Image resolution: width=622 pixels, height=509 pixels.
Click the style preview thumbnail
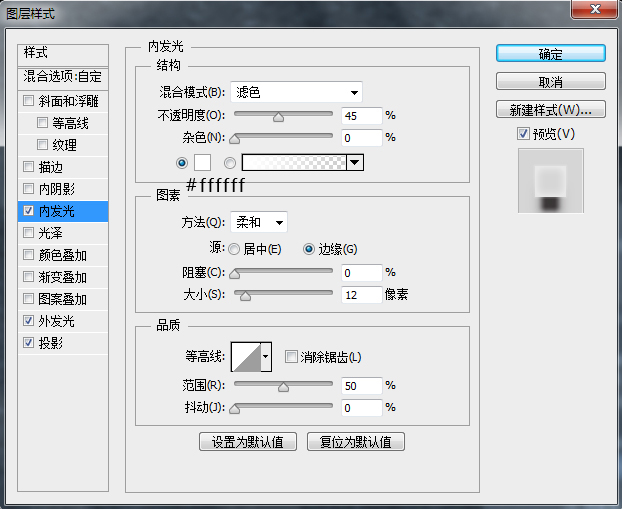click(x=551, y=181)
